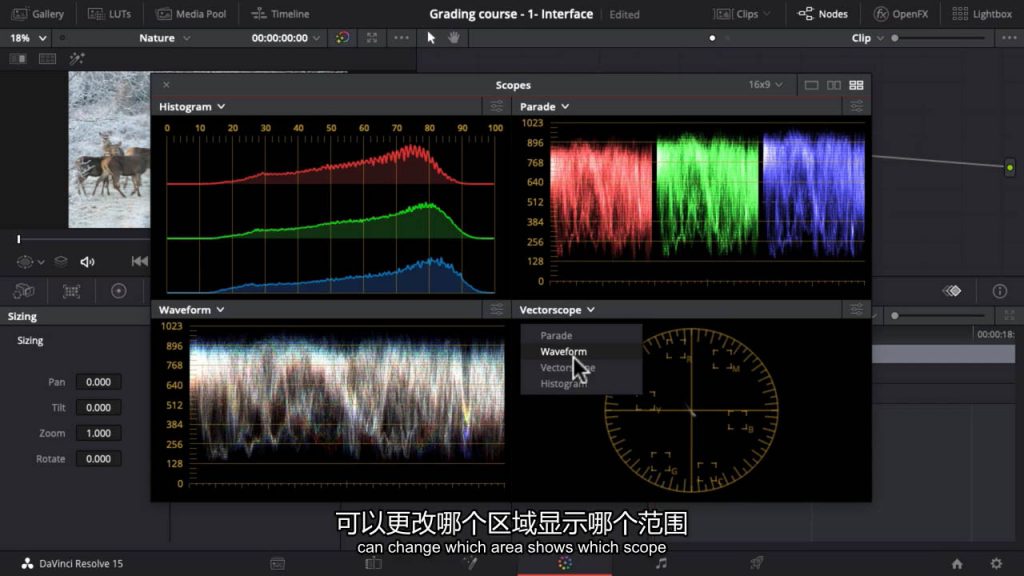
Task: Open the Project Manager home icon
Action: click(x=957, y=564)
